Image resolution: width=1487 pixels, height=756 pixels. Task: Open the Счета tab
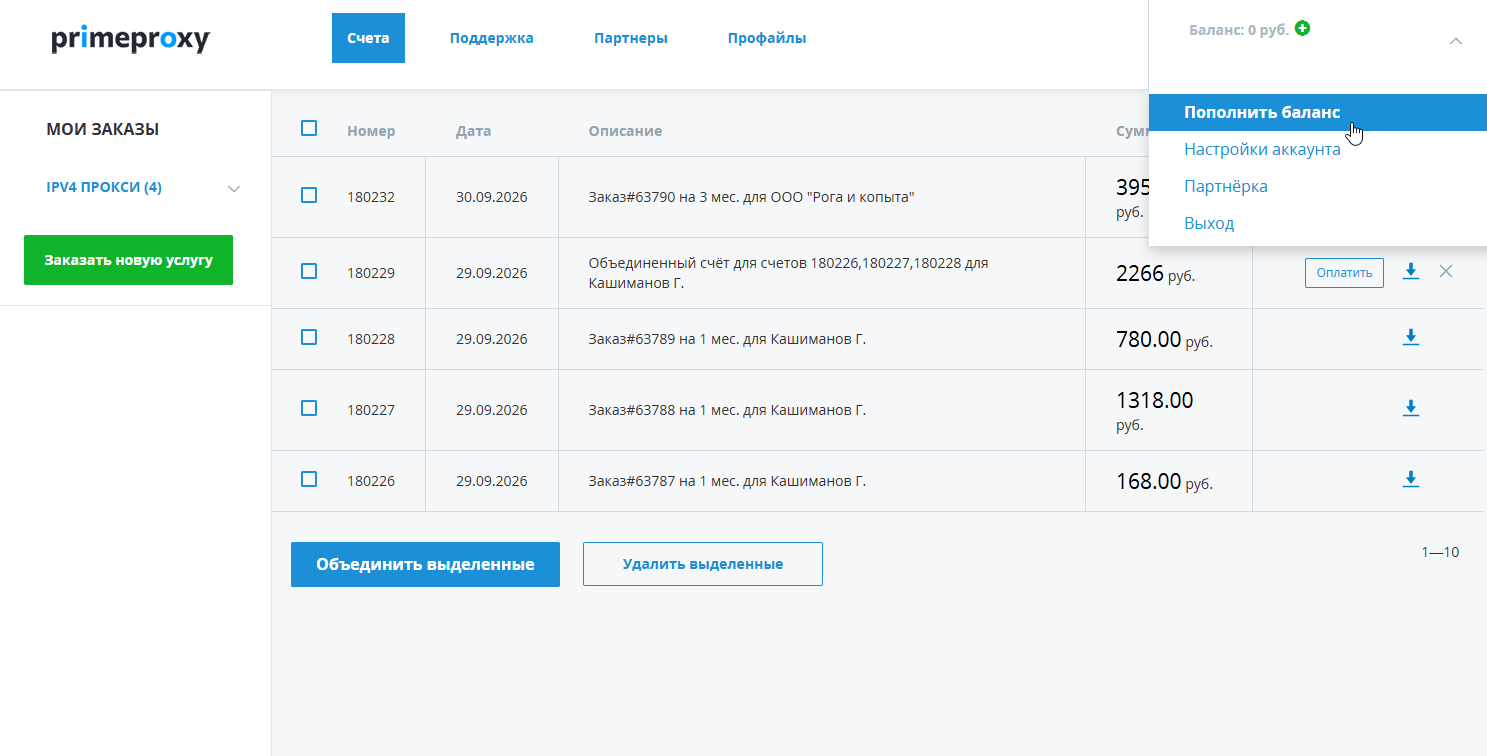coord(368,38)
